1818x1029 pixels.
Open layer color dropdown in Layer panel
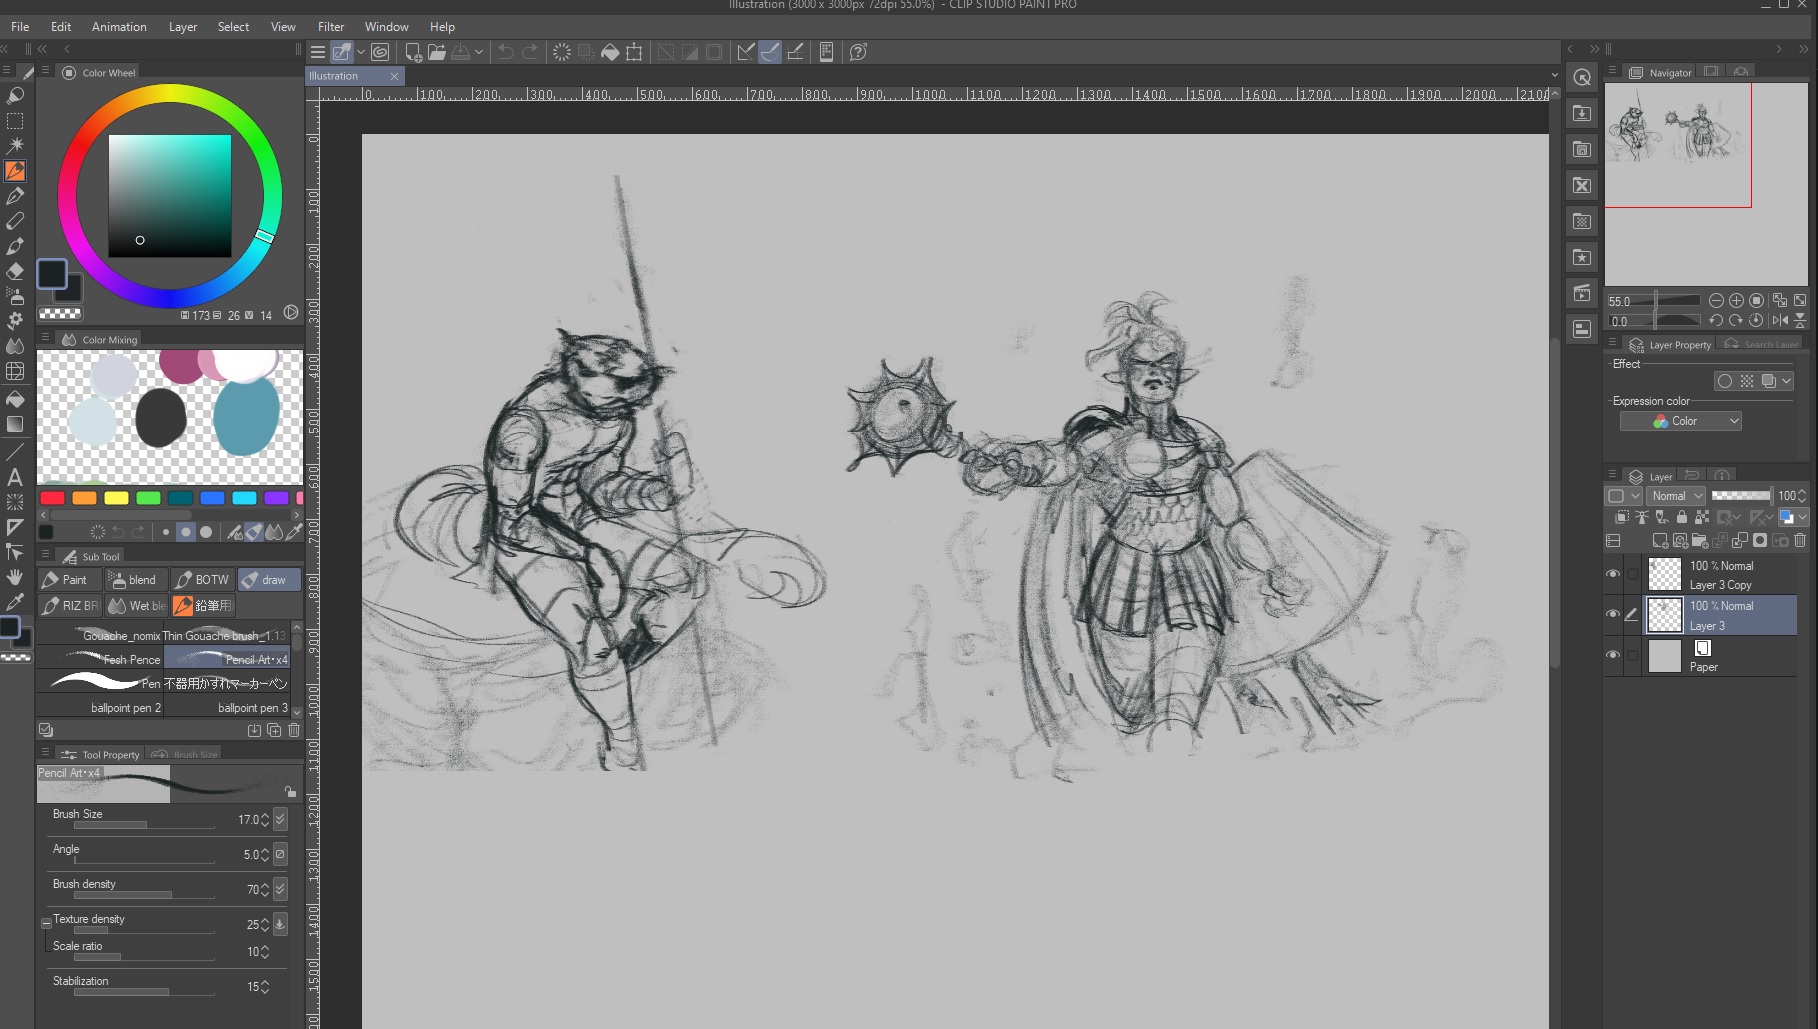(x=1802, y=518)
